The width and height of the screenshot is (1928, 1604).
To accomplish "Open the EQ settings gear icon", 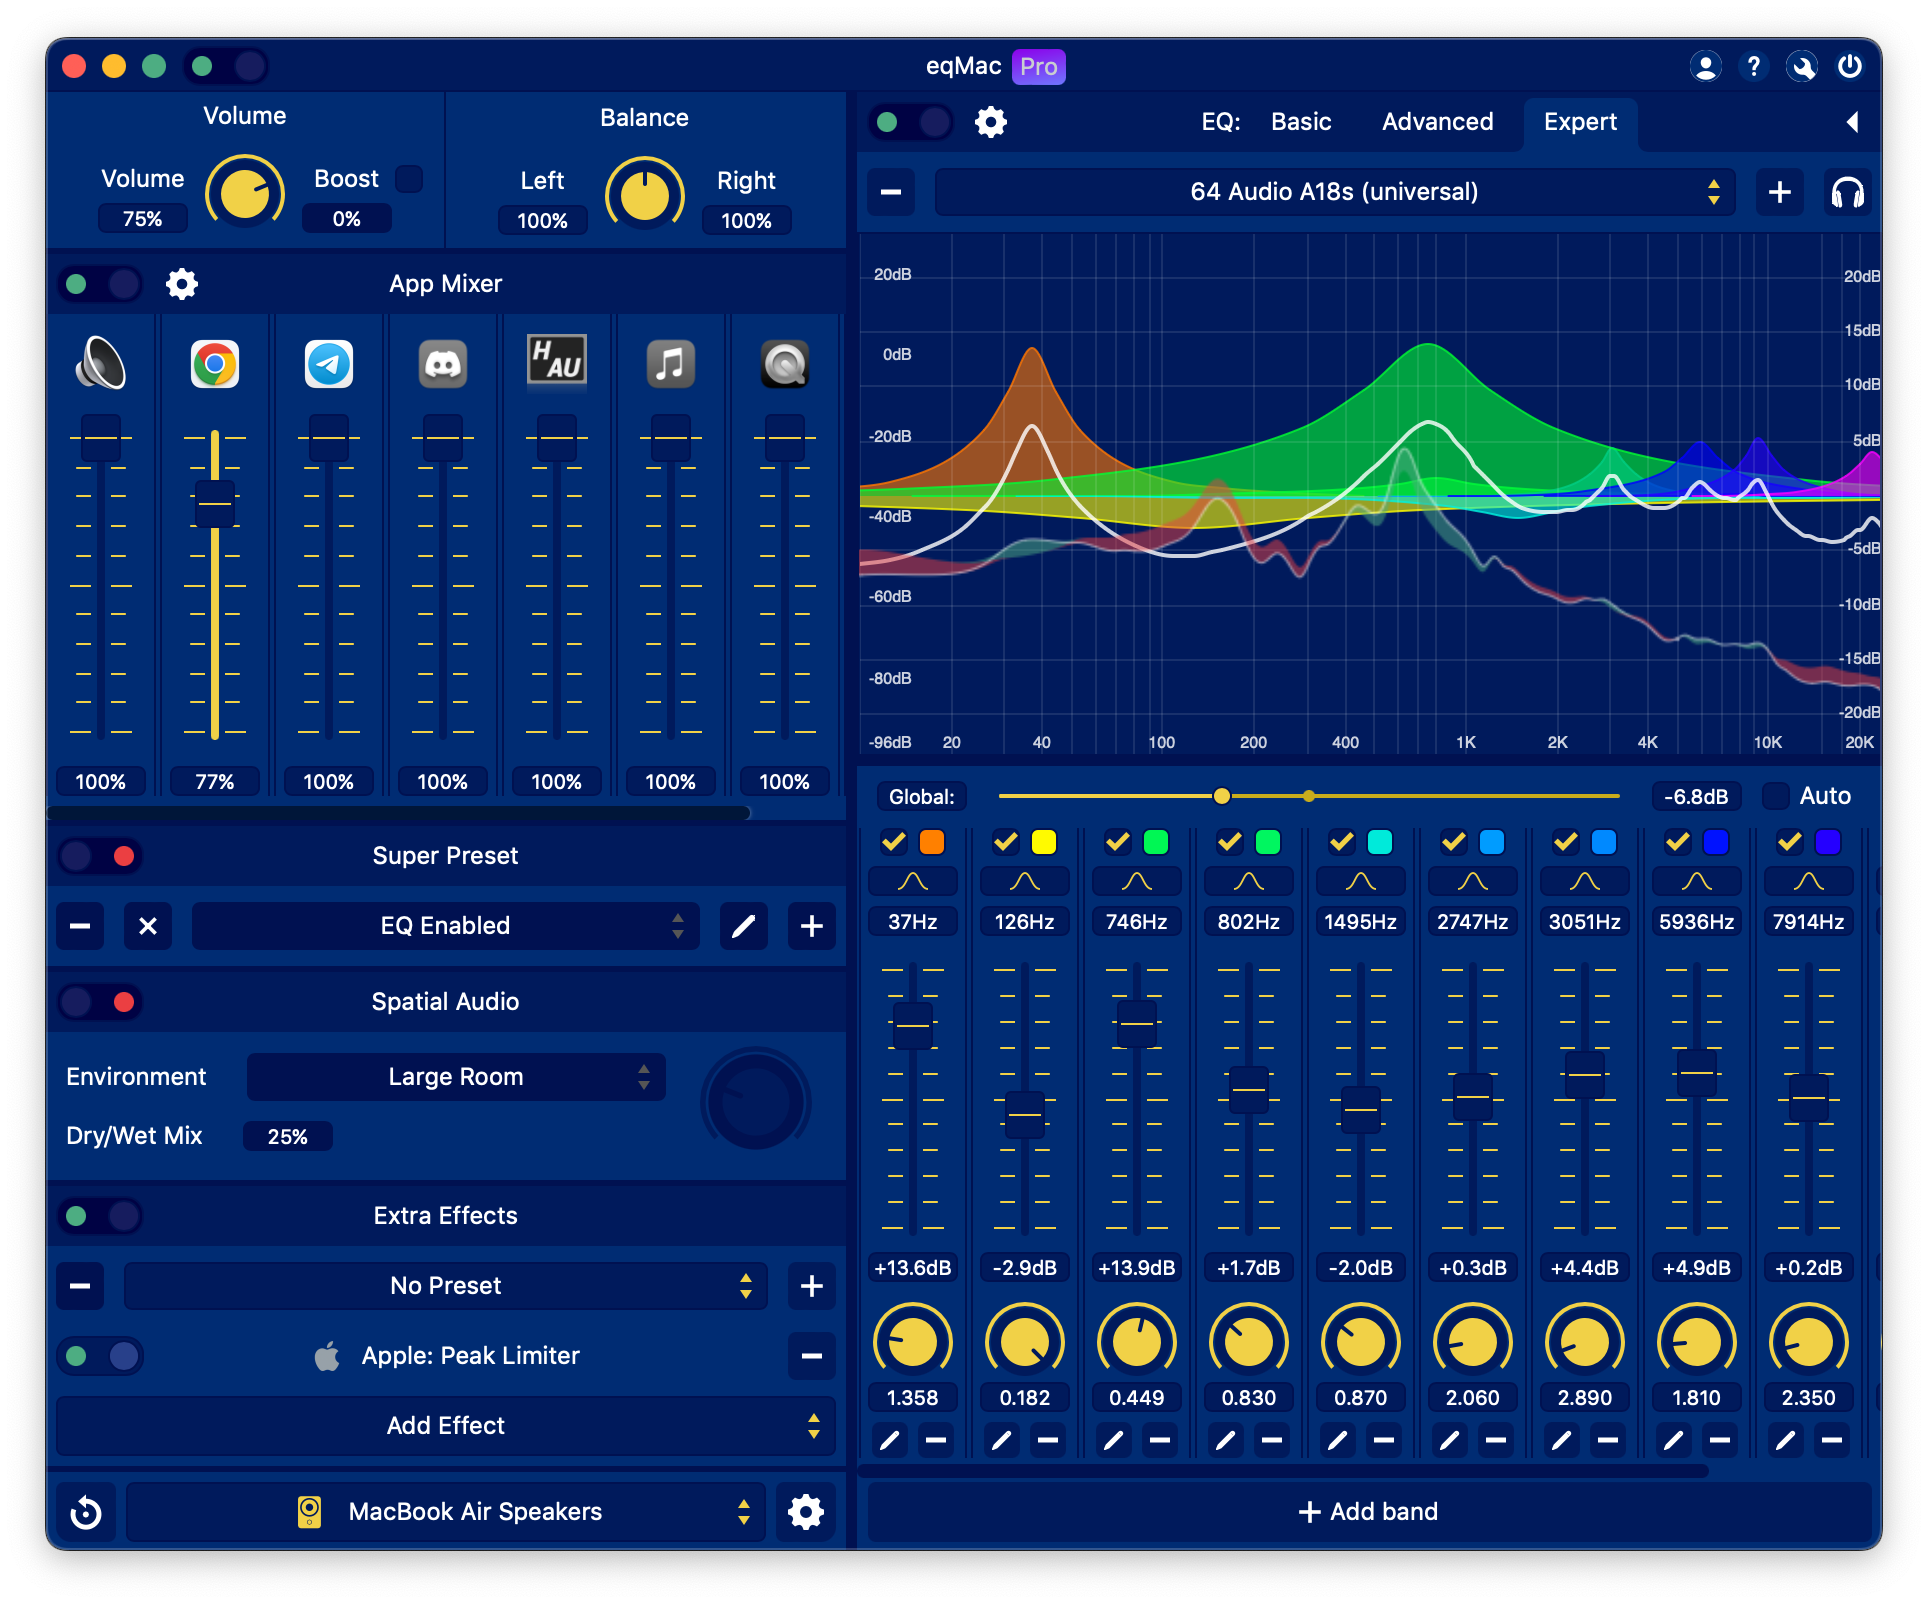I will click(x=991, y=122).
